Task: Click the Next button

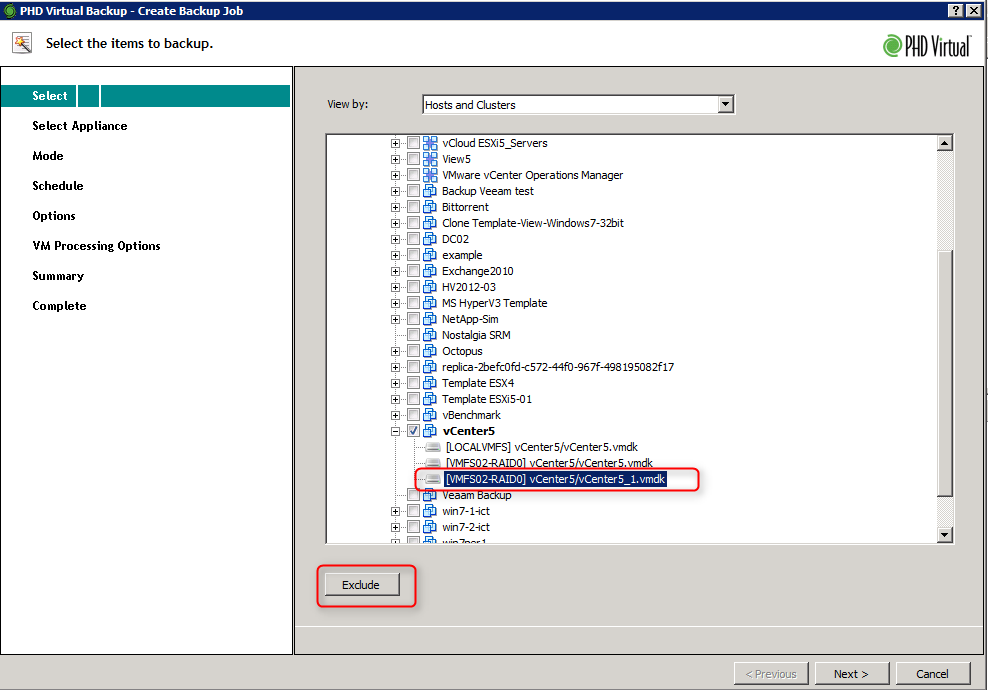Action: click(851, 674)
